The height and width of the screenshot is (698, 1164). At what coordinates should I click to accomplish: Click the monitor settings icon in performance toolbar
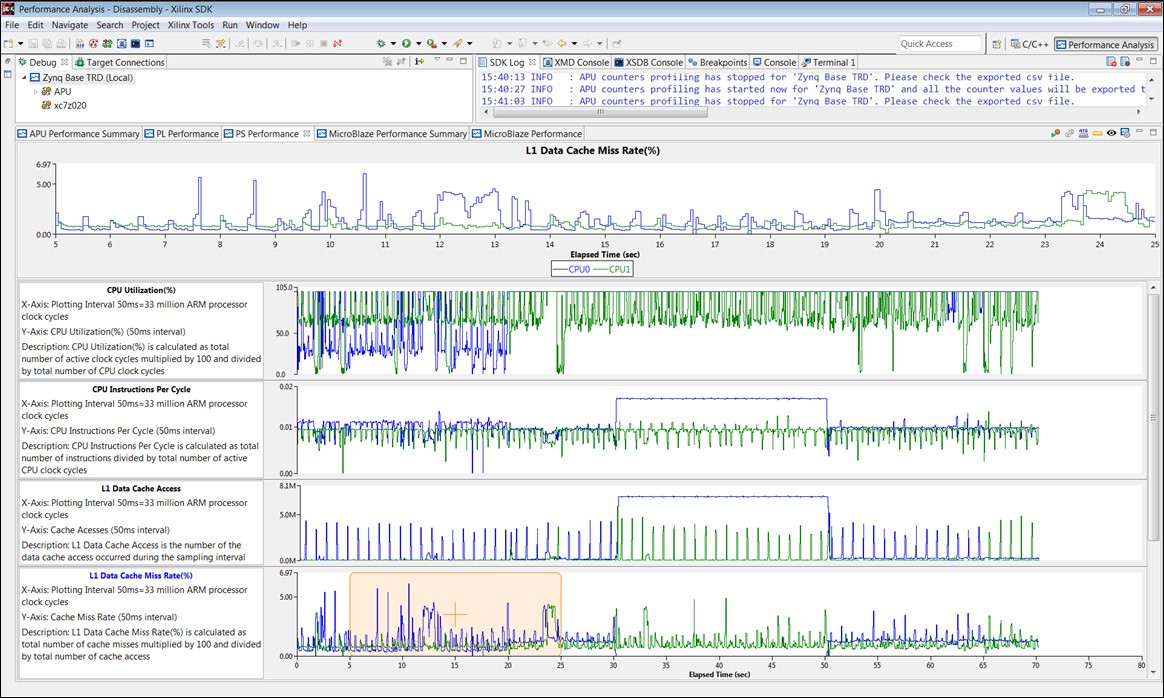point(1125,134)
